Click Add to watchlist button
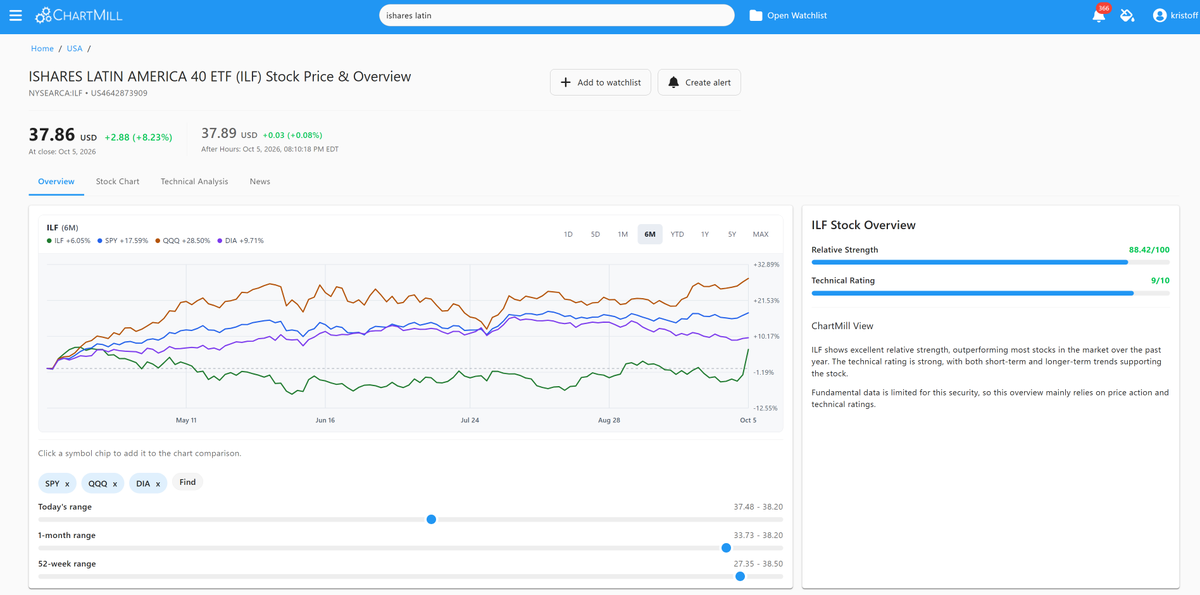Viewport: 1200px width, 595px height. [600, 82]
